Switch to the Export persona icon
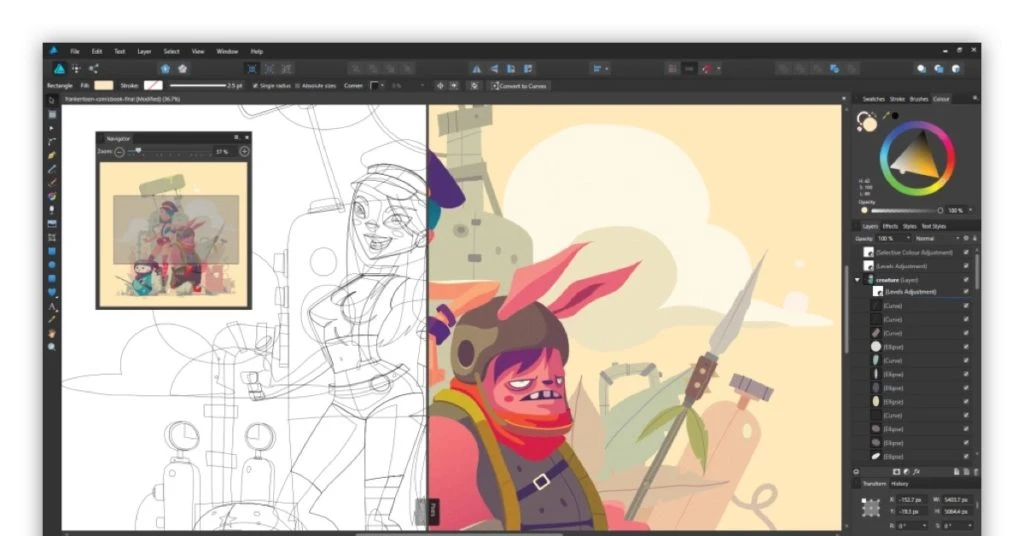Image resolution: width=1024 pixels, height=536 pixels. (94, 68)
